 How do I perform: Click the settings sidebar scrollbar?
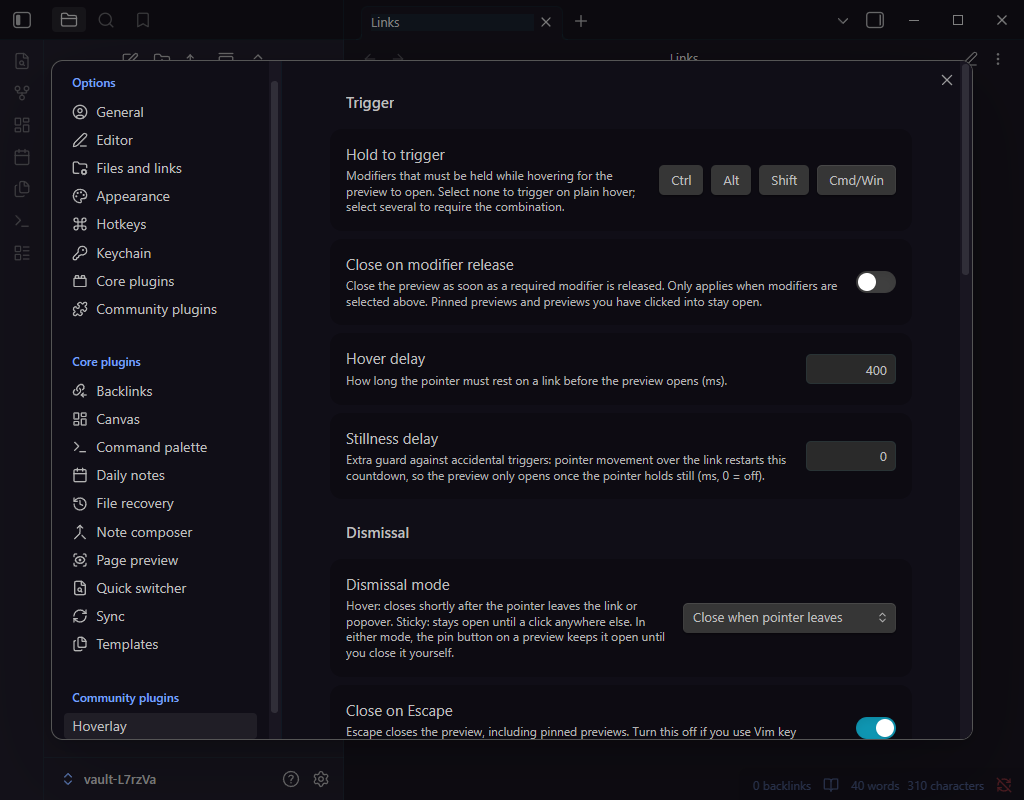point(274,397)
